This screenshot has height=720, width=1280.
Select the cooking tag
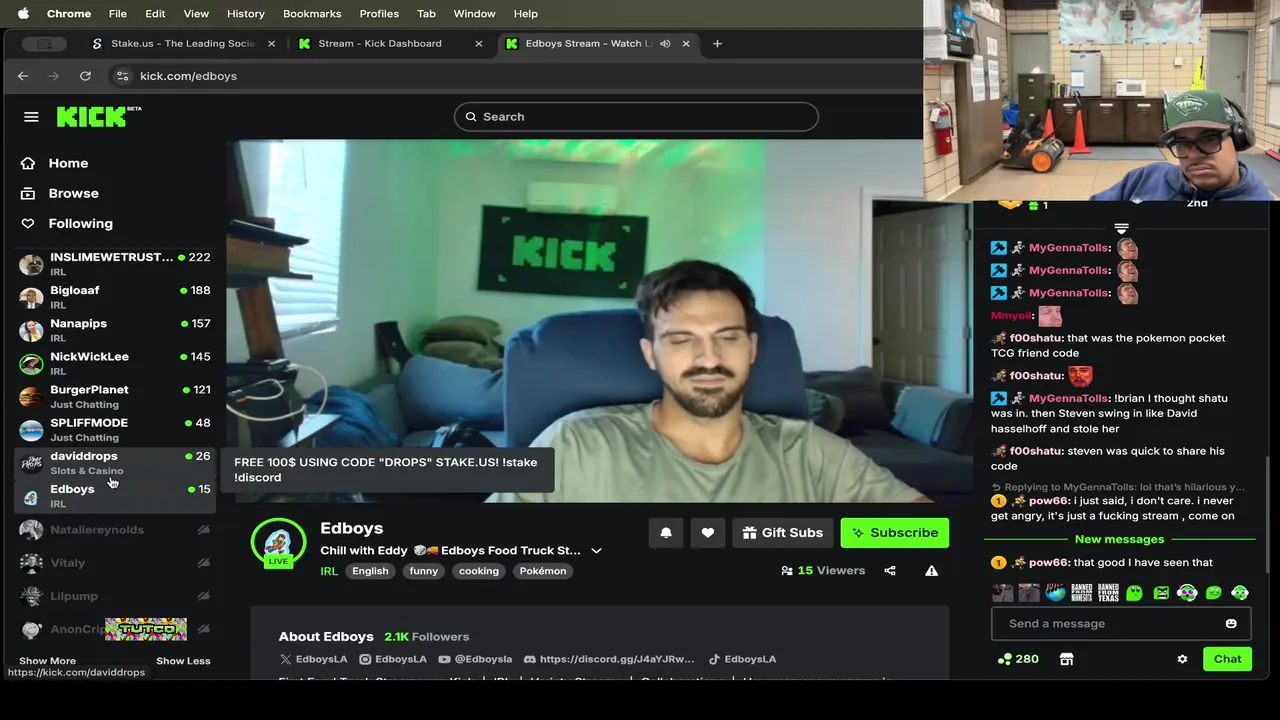(479, 571)
